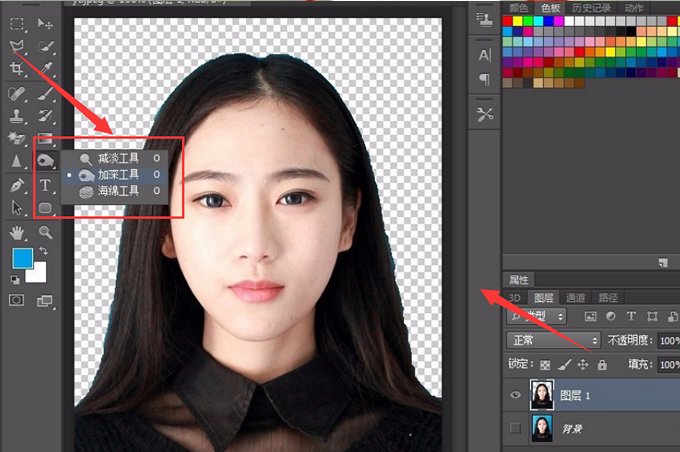Toggle pixel layer filter
680x452 pixels.
point(591,316)
